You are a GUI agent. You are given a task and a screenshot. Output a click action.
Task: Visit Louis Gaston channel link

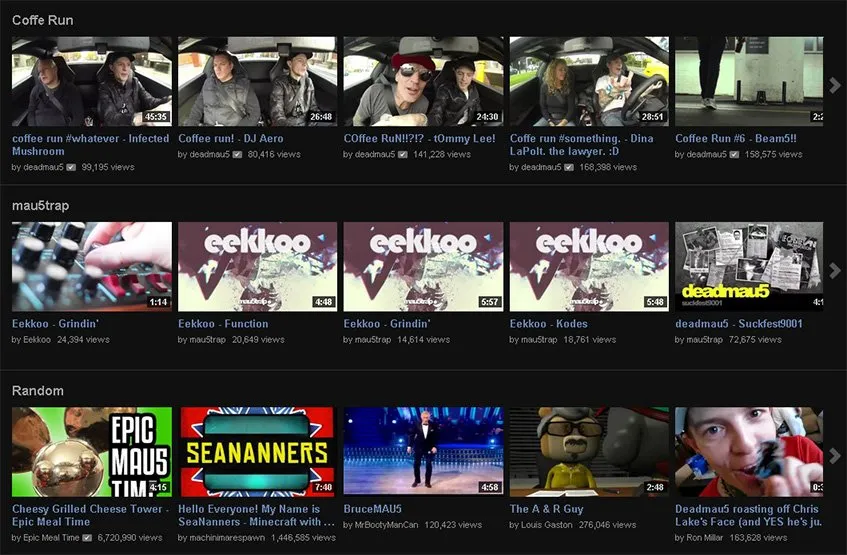[547, 525]
